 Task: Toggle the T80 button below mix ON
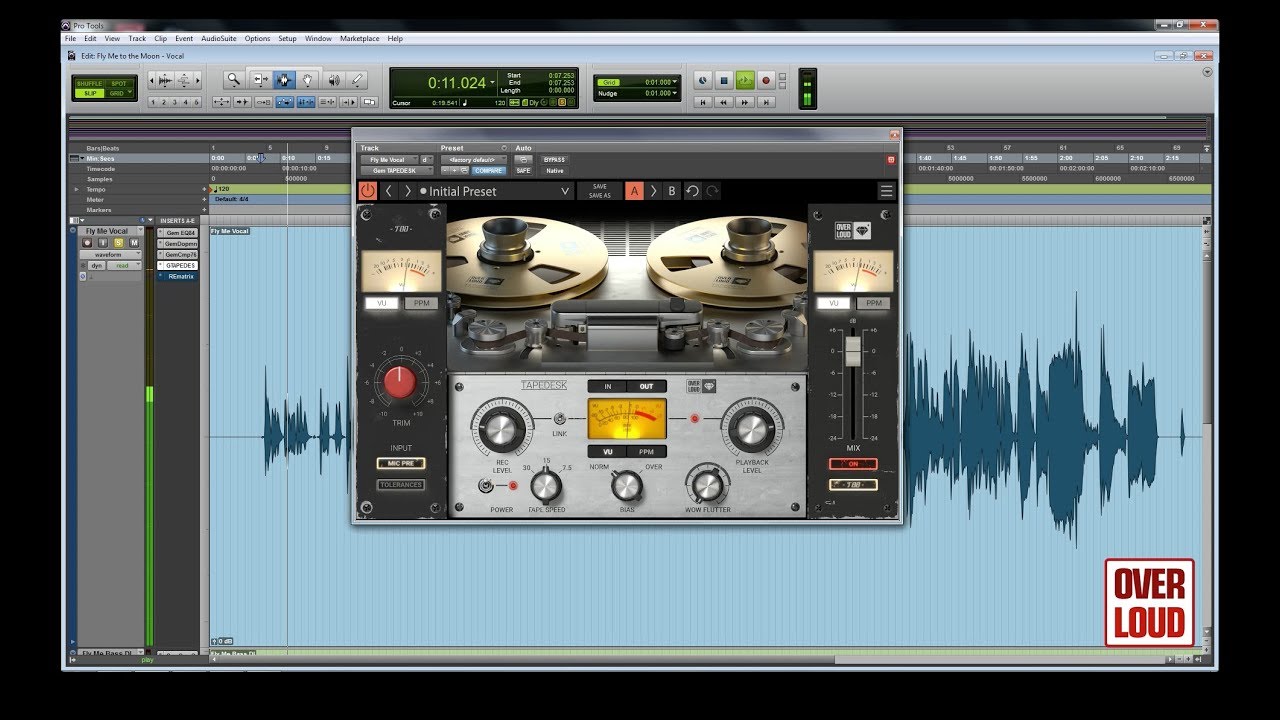click(853, 485)
